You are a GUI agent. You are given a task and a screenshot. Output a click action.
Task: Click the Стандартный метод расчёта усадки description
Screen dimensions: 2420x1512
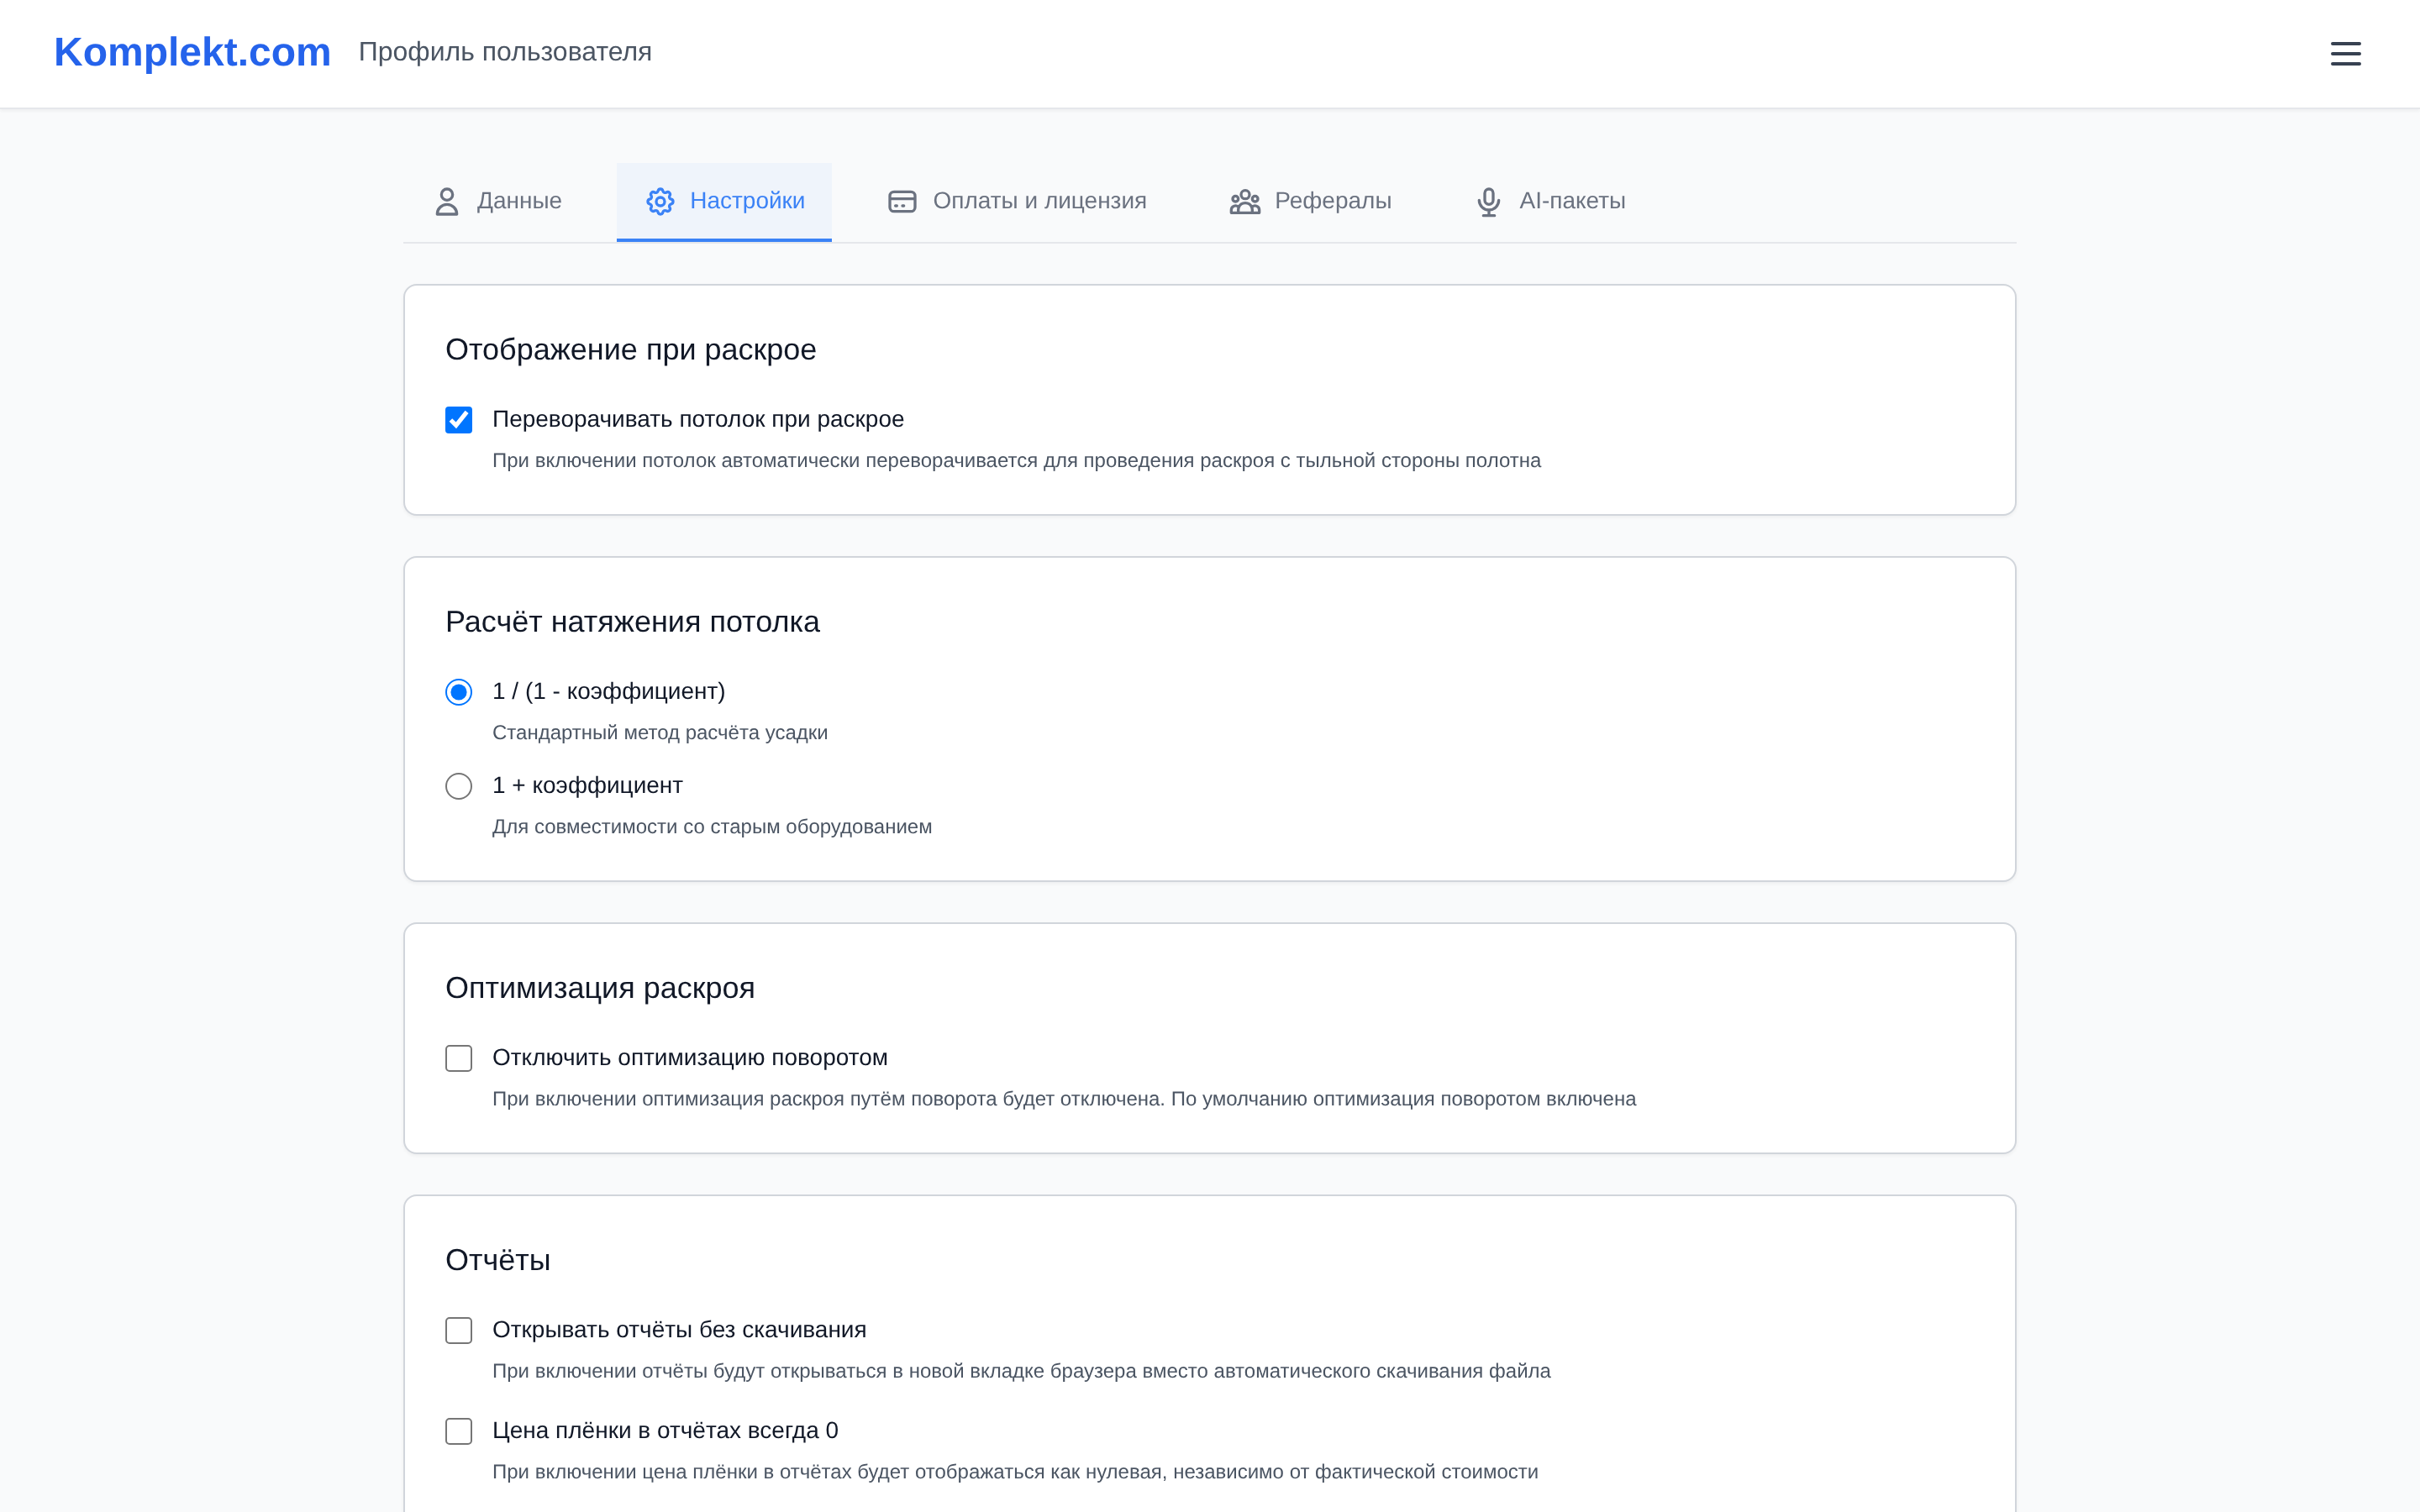point(660,733)
